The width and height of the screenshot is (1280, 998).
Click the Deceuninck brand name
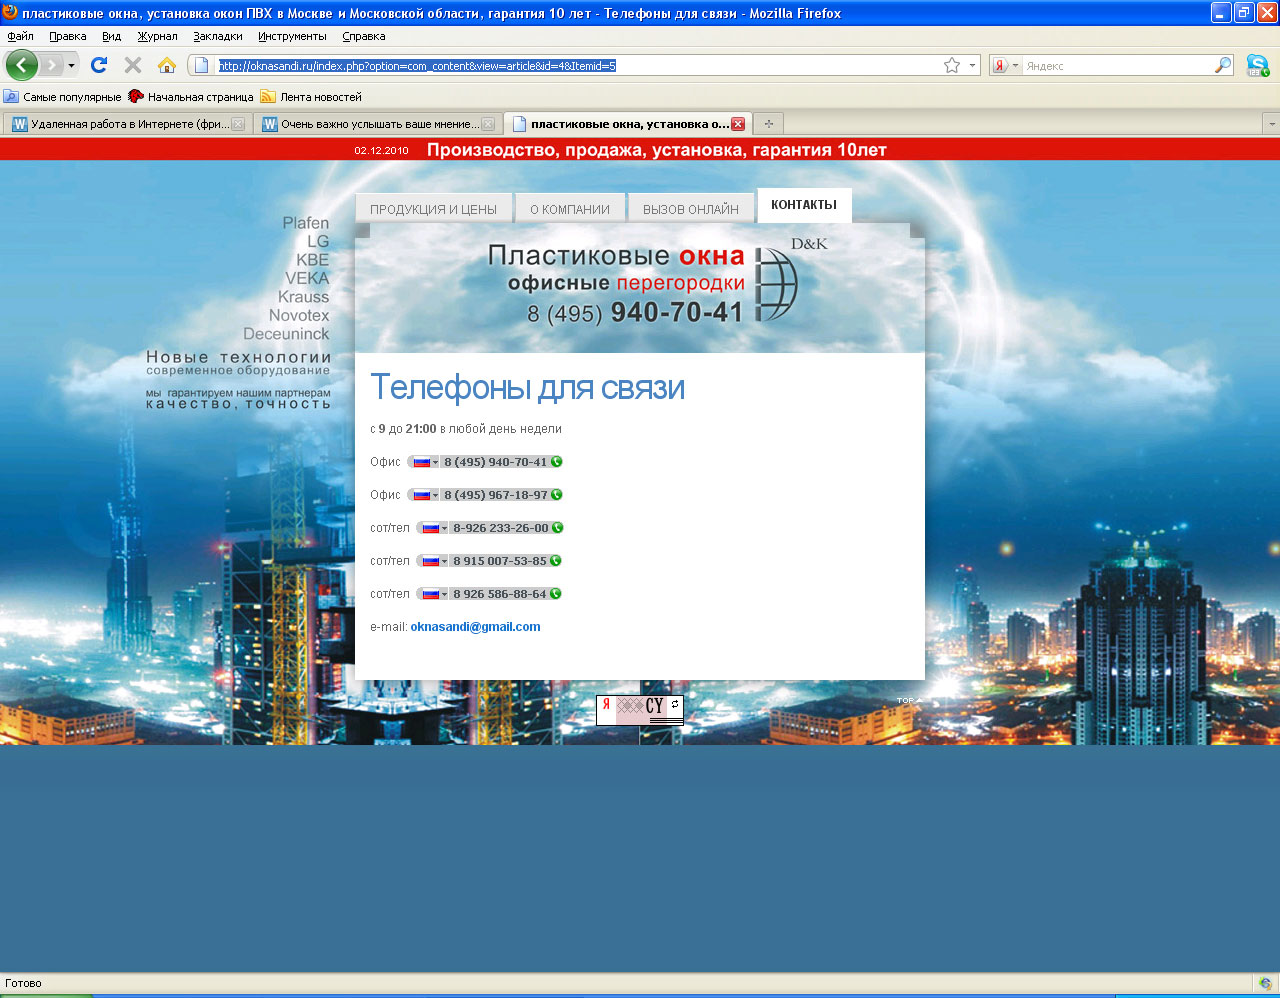tap(286, 334)
